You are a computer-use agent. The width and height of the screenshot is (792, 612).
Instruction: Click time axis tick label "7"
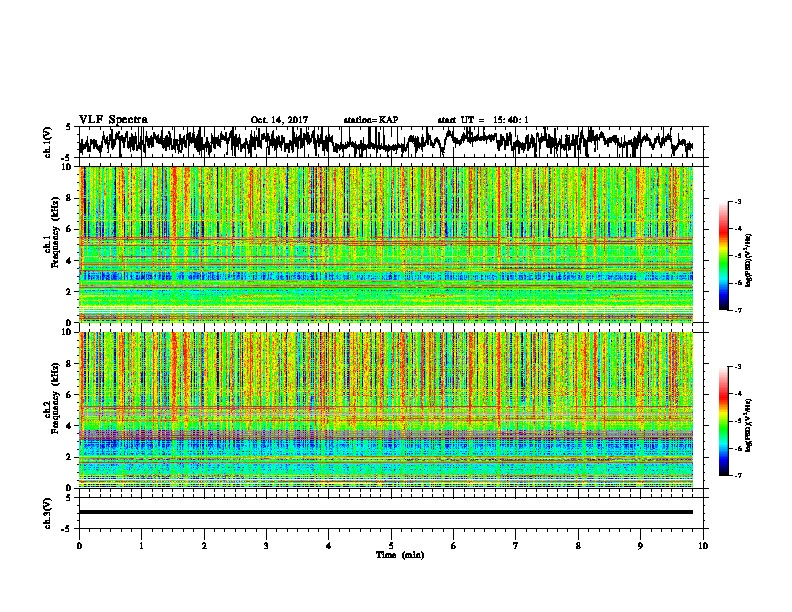point(516,546)
